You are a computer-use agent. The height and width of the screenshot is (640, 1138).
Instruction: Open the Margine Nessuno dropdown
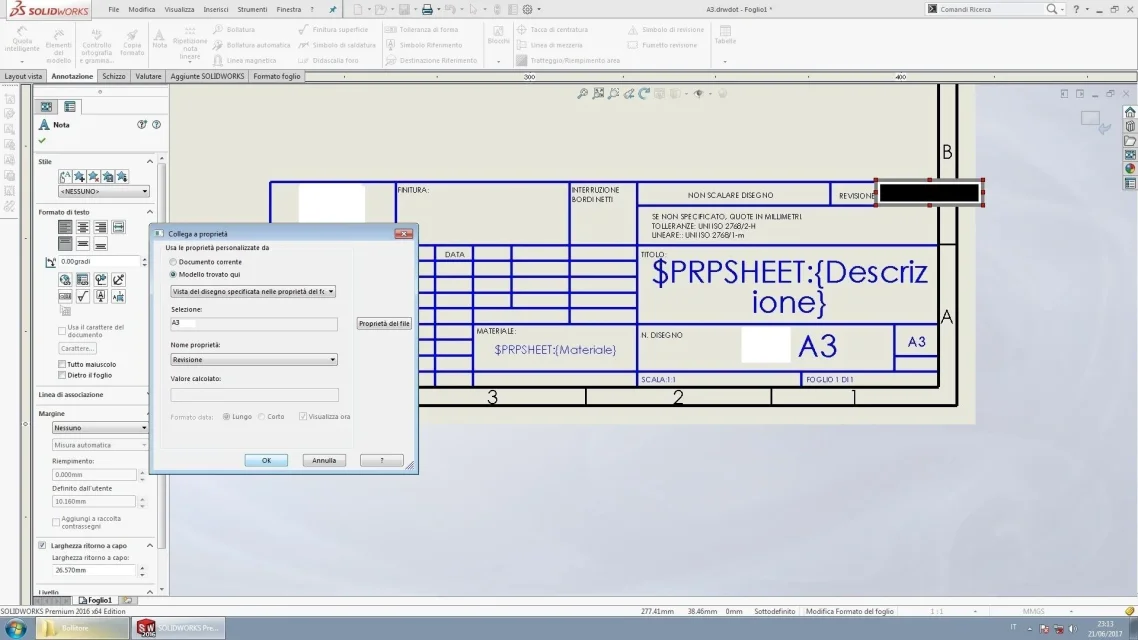coord(99,428)
